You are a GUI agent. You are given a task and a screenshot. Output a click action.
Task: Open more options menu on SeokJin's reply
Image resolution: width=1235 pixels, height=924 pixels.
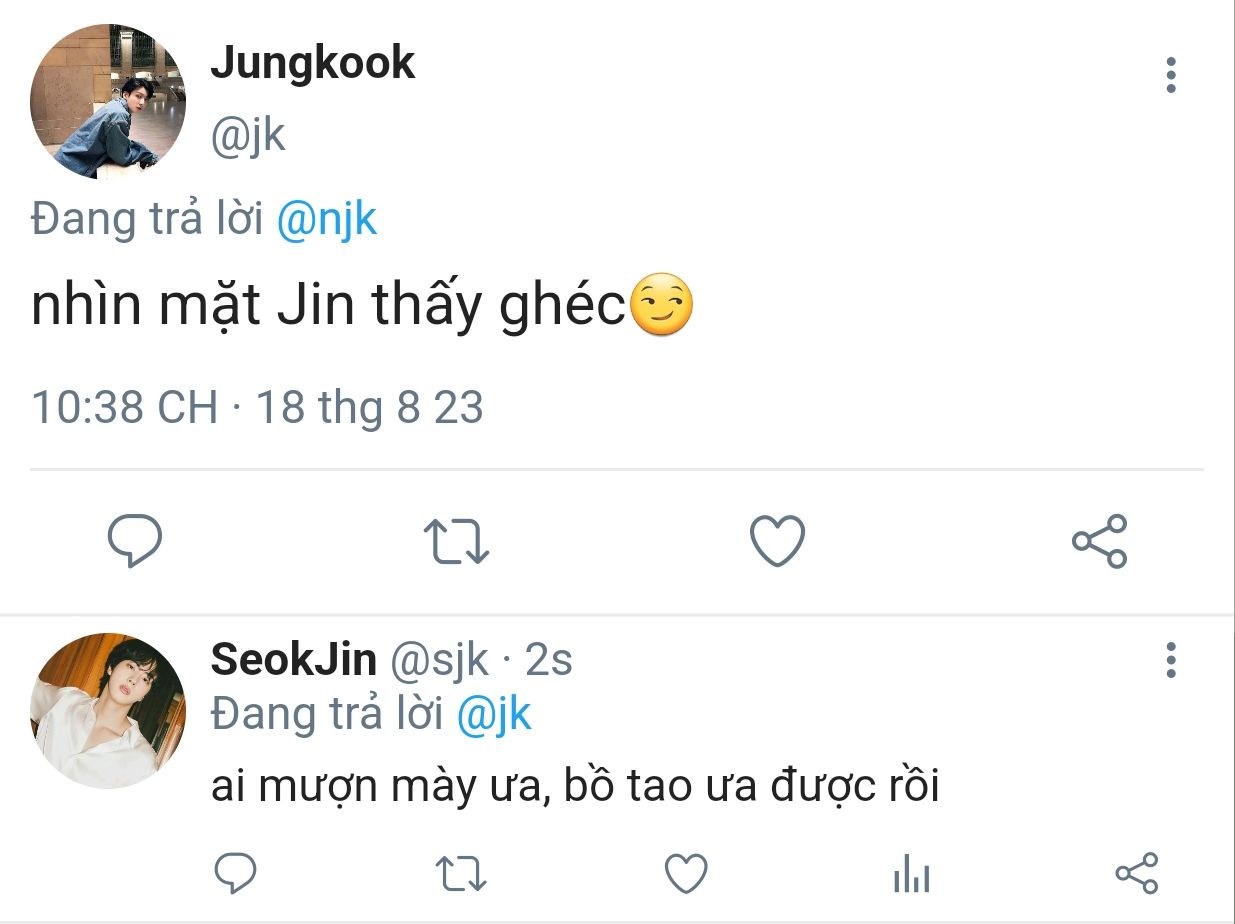(1171, 661)
